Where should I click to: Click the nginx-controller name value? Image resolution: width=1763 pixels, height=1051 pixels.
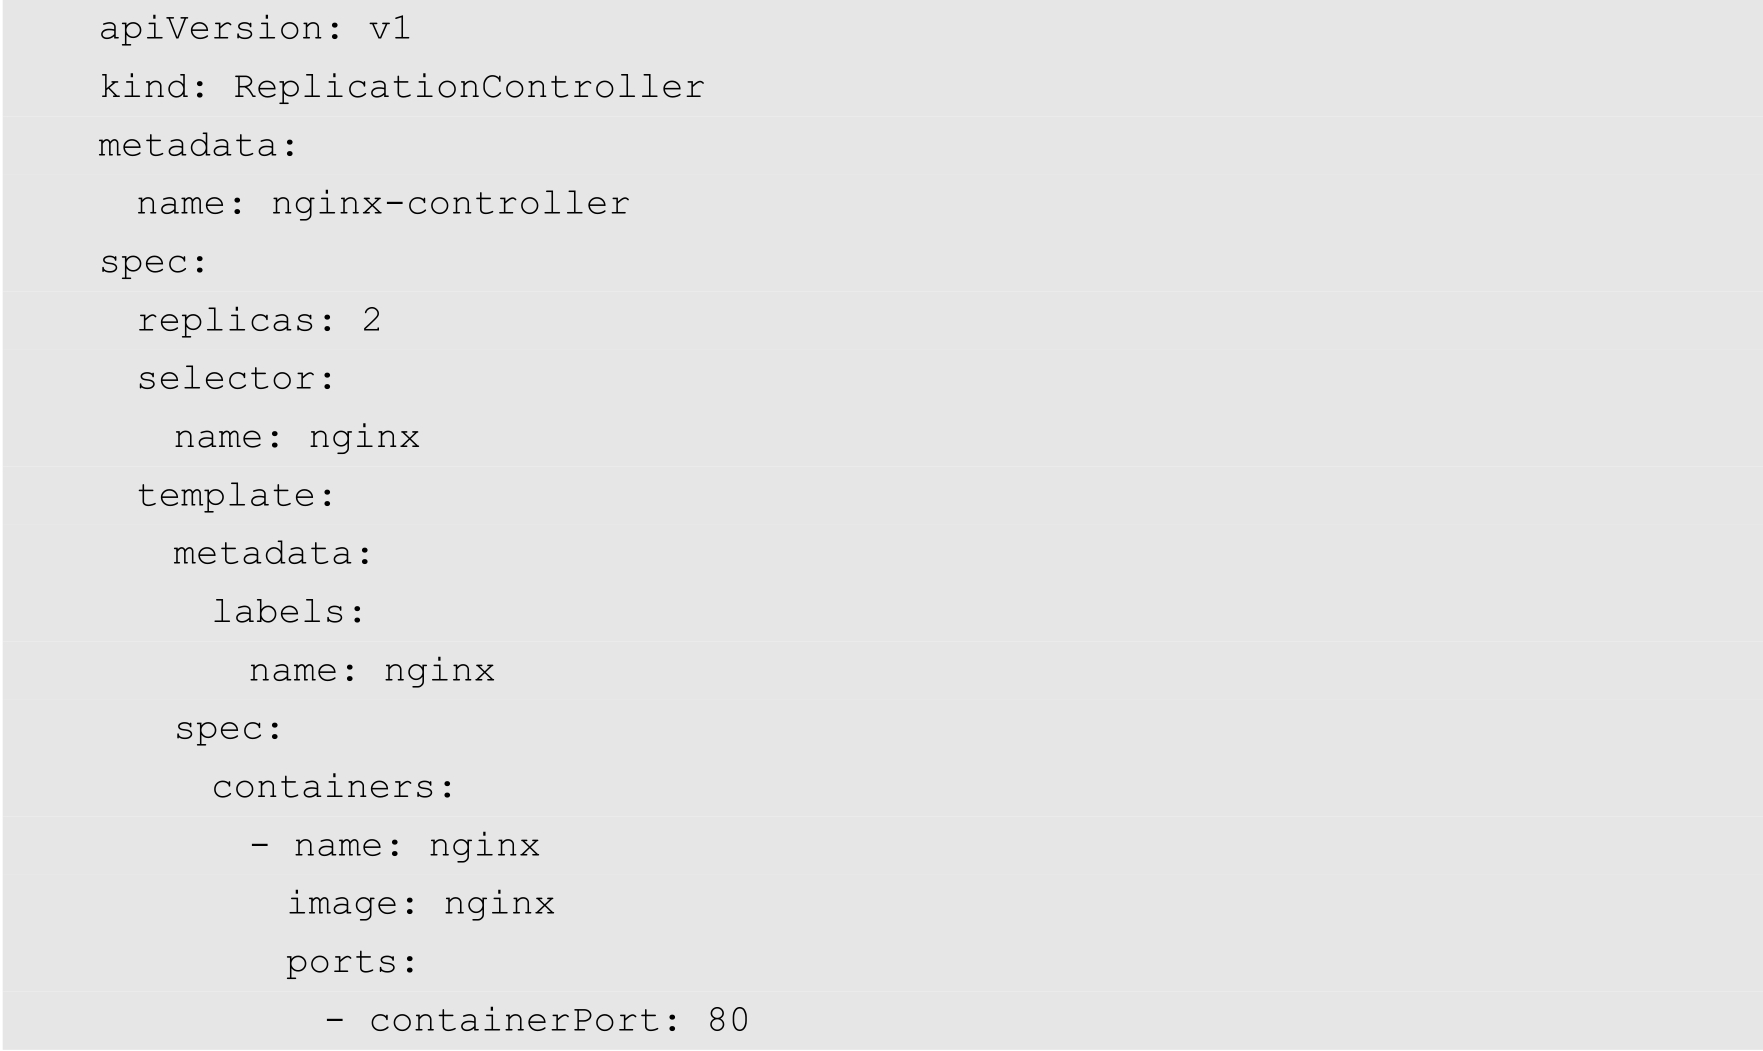click(x=450, y=204)
